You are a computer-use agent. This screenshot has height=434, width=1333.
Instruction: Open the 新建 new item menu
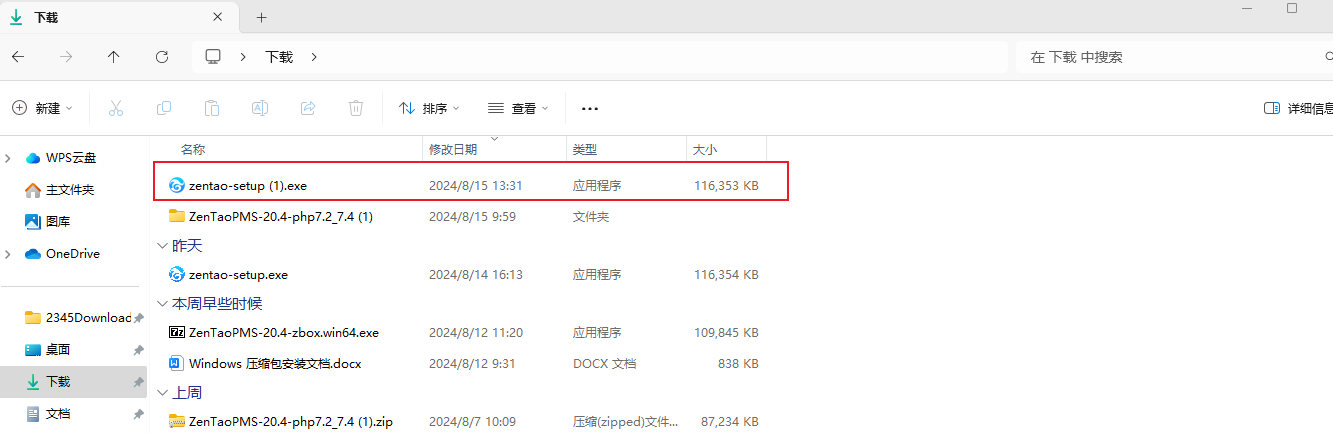click(43, 108)
